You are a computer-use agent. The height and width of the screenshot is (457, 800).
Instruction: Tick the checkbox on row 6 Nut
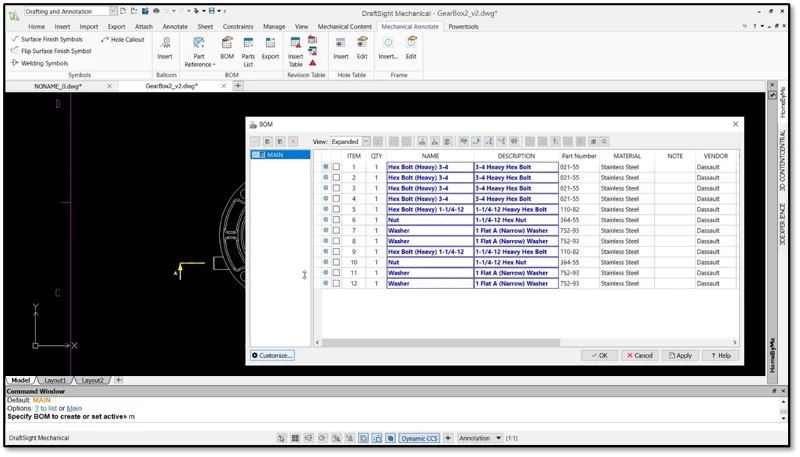click(336, 220)
